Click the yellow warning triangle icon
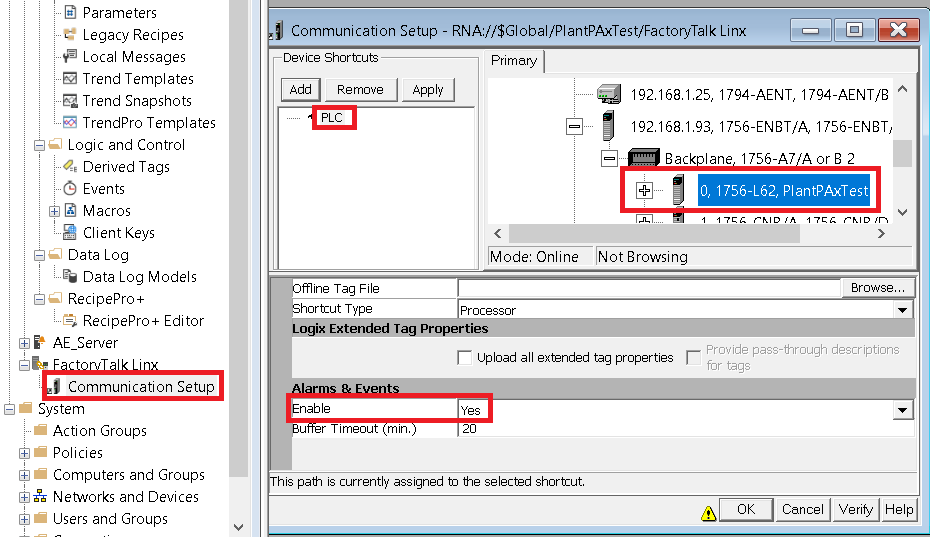The image size is (930, 537). 708,513
